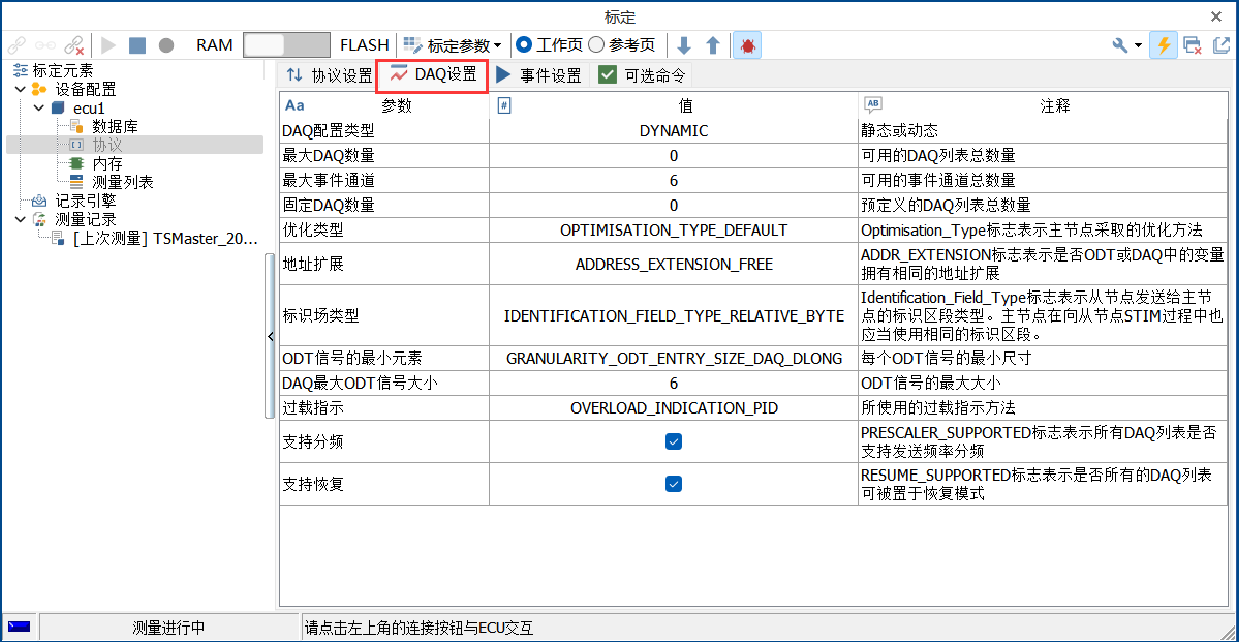Click the disconnect link icon with red X
Viewport: 1239px width, 642px height.
pos(74,45)
